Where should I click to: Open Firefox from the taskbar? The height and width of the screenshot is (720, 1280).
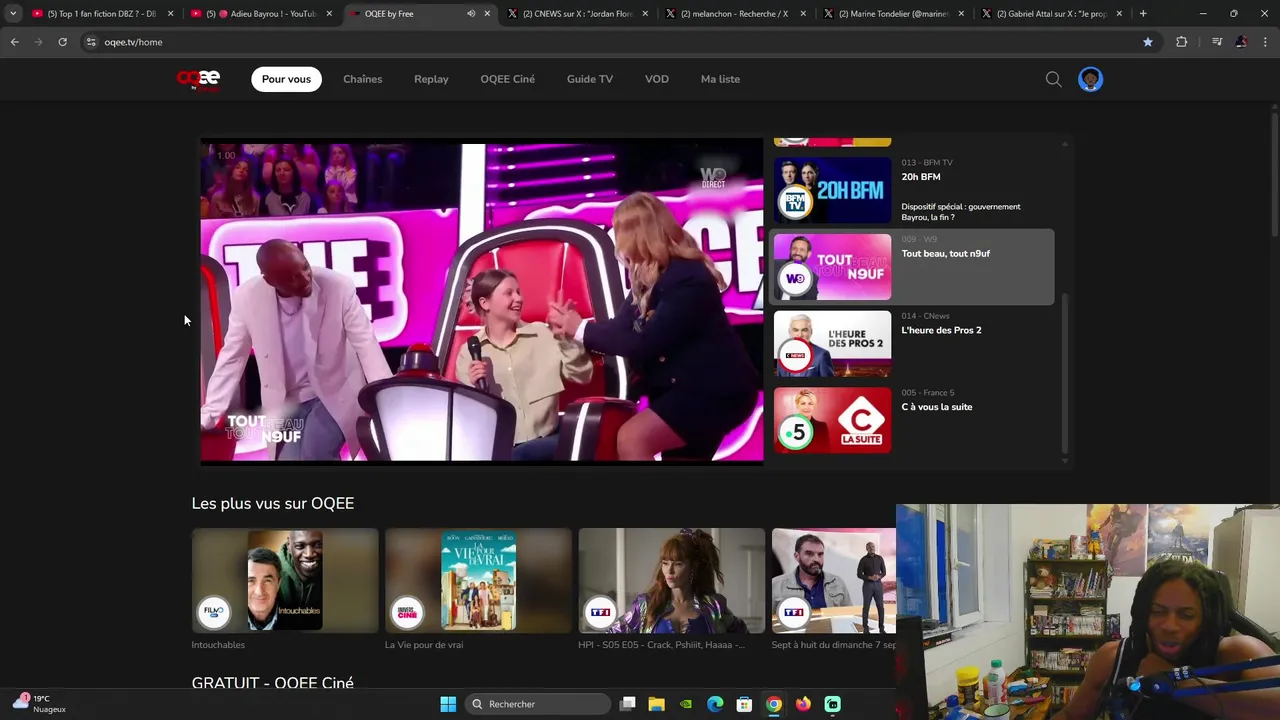point(803,704)
